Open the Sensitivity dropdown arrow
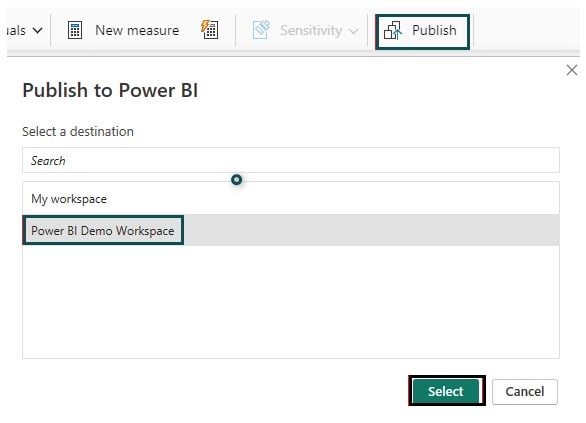 (353, 31)
